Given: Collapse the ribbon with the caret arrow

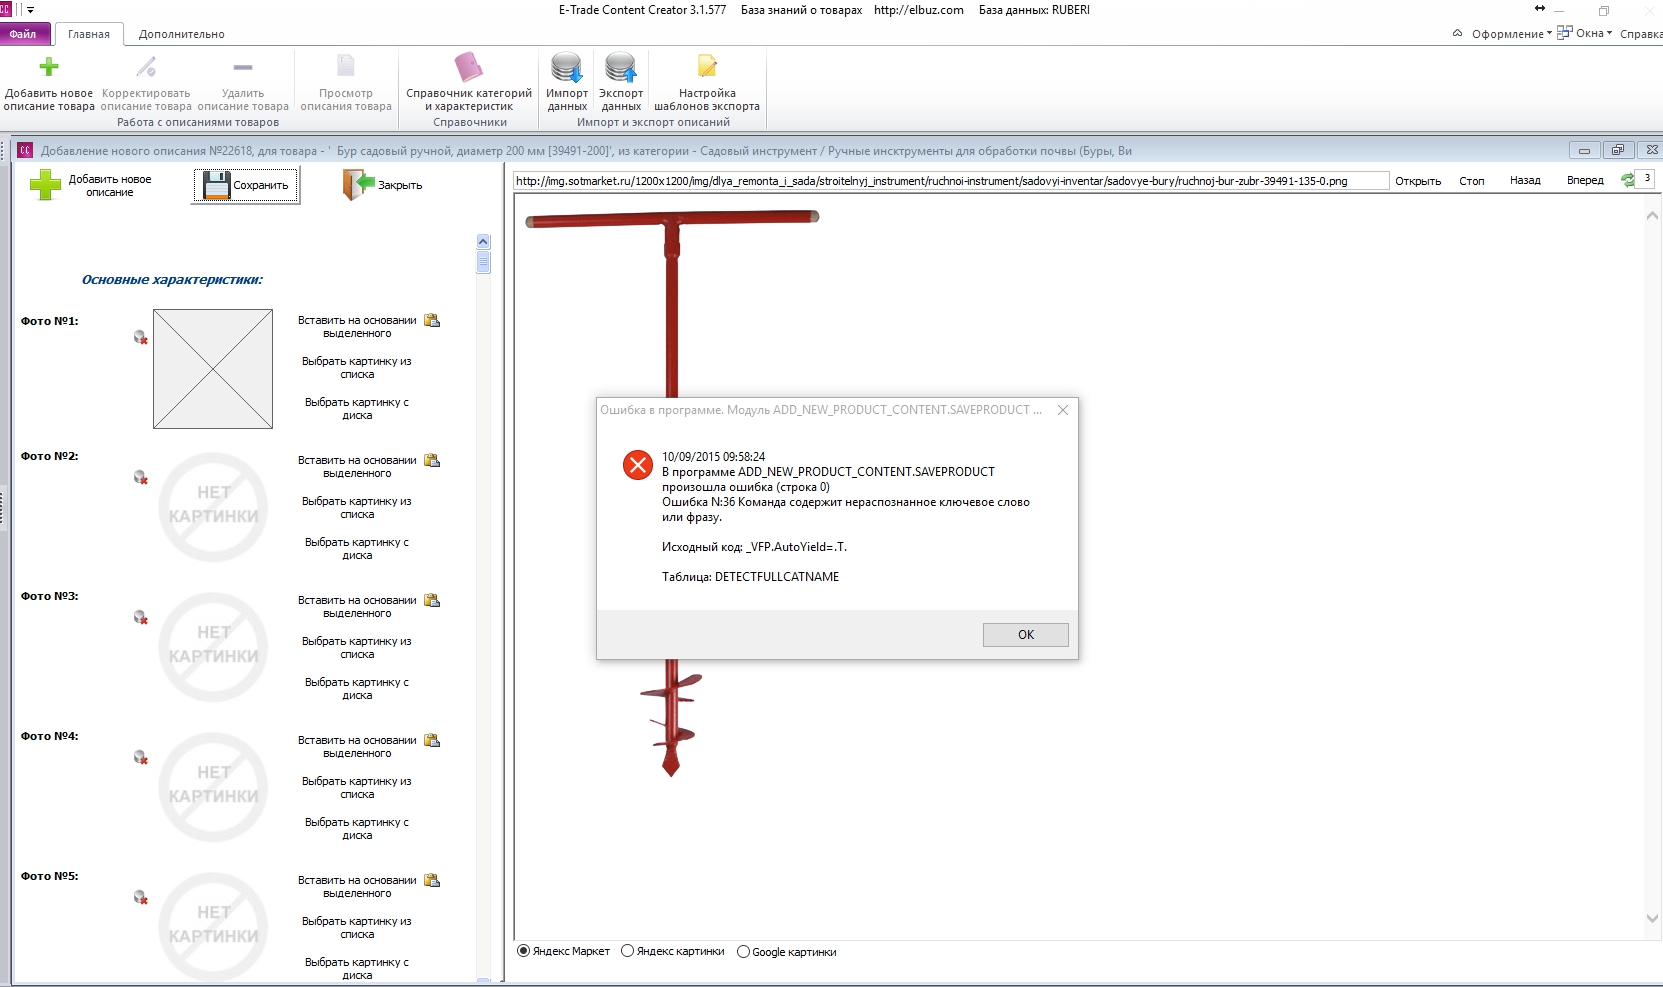Looking at the screenshot, I should pyautogui.click(x=1457, y=33).
